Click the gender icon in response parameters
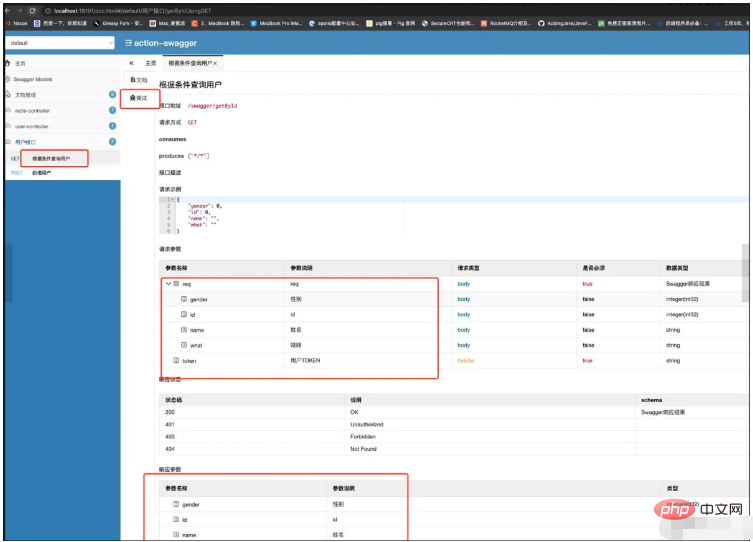The image size is (753, 542). coord(176,504)
